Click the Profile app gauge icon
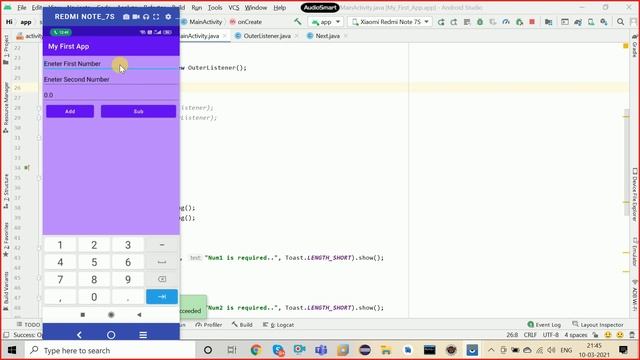The height and width of the screenshot is (360, 640). 506,22
